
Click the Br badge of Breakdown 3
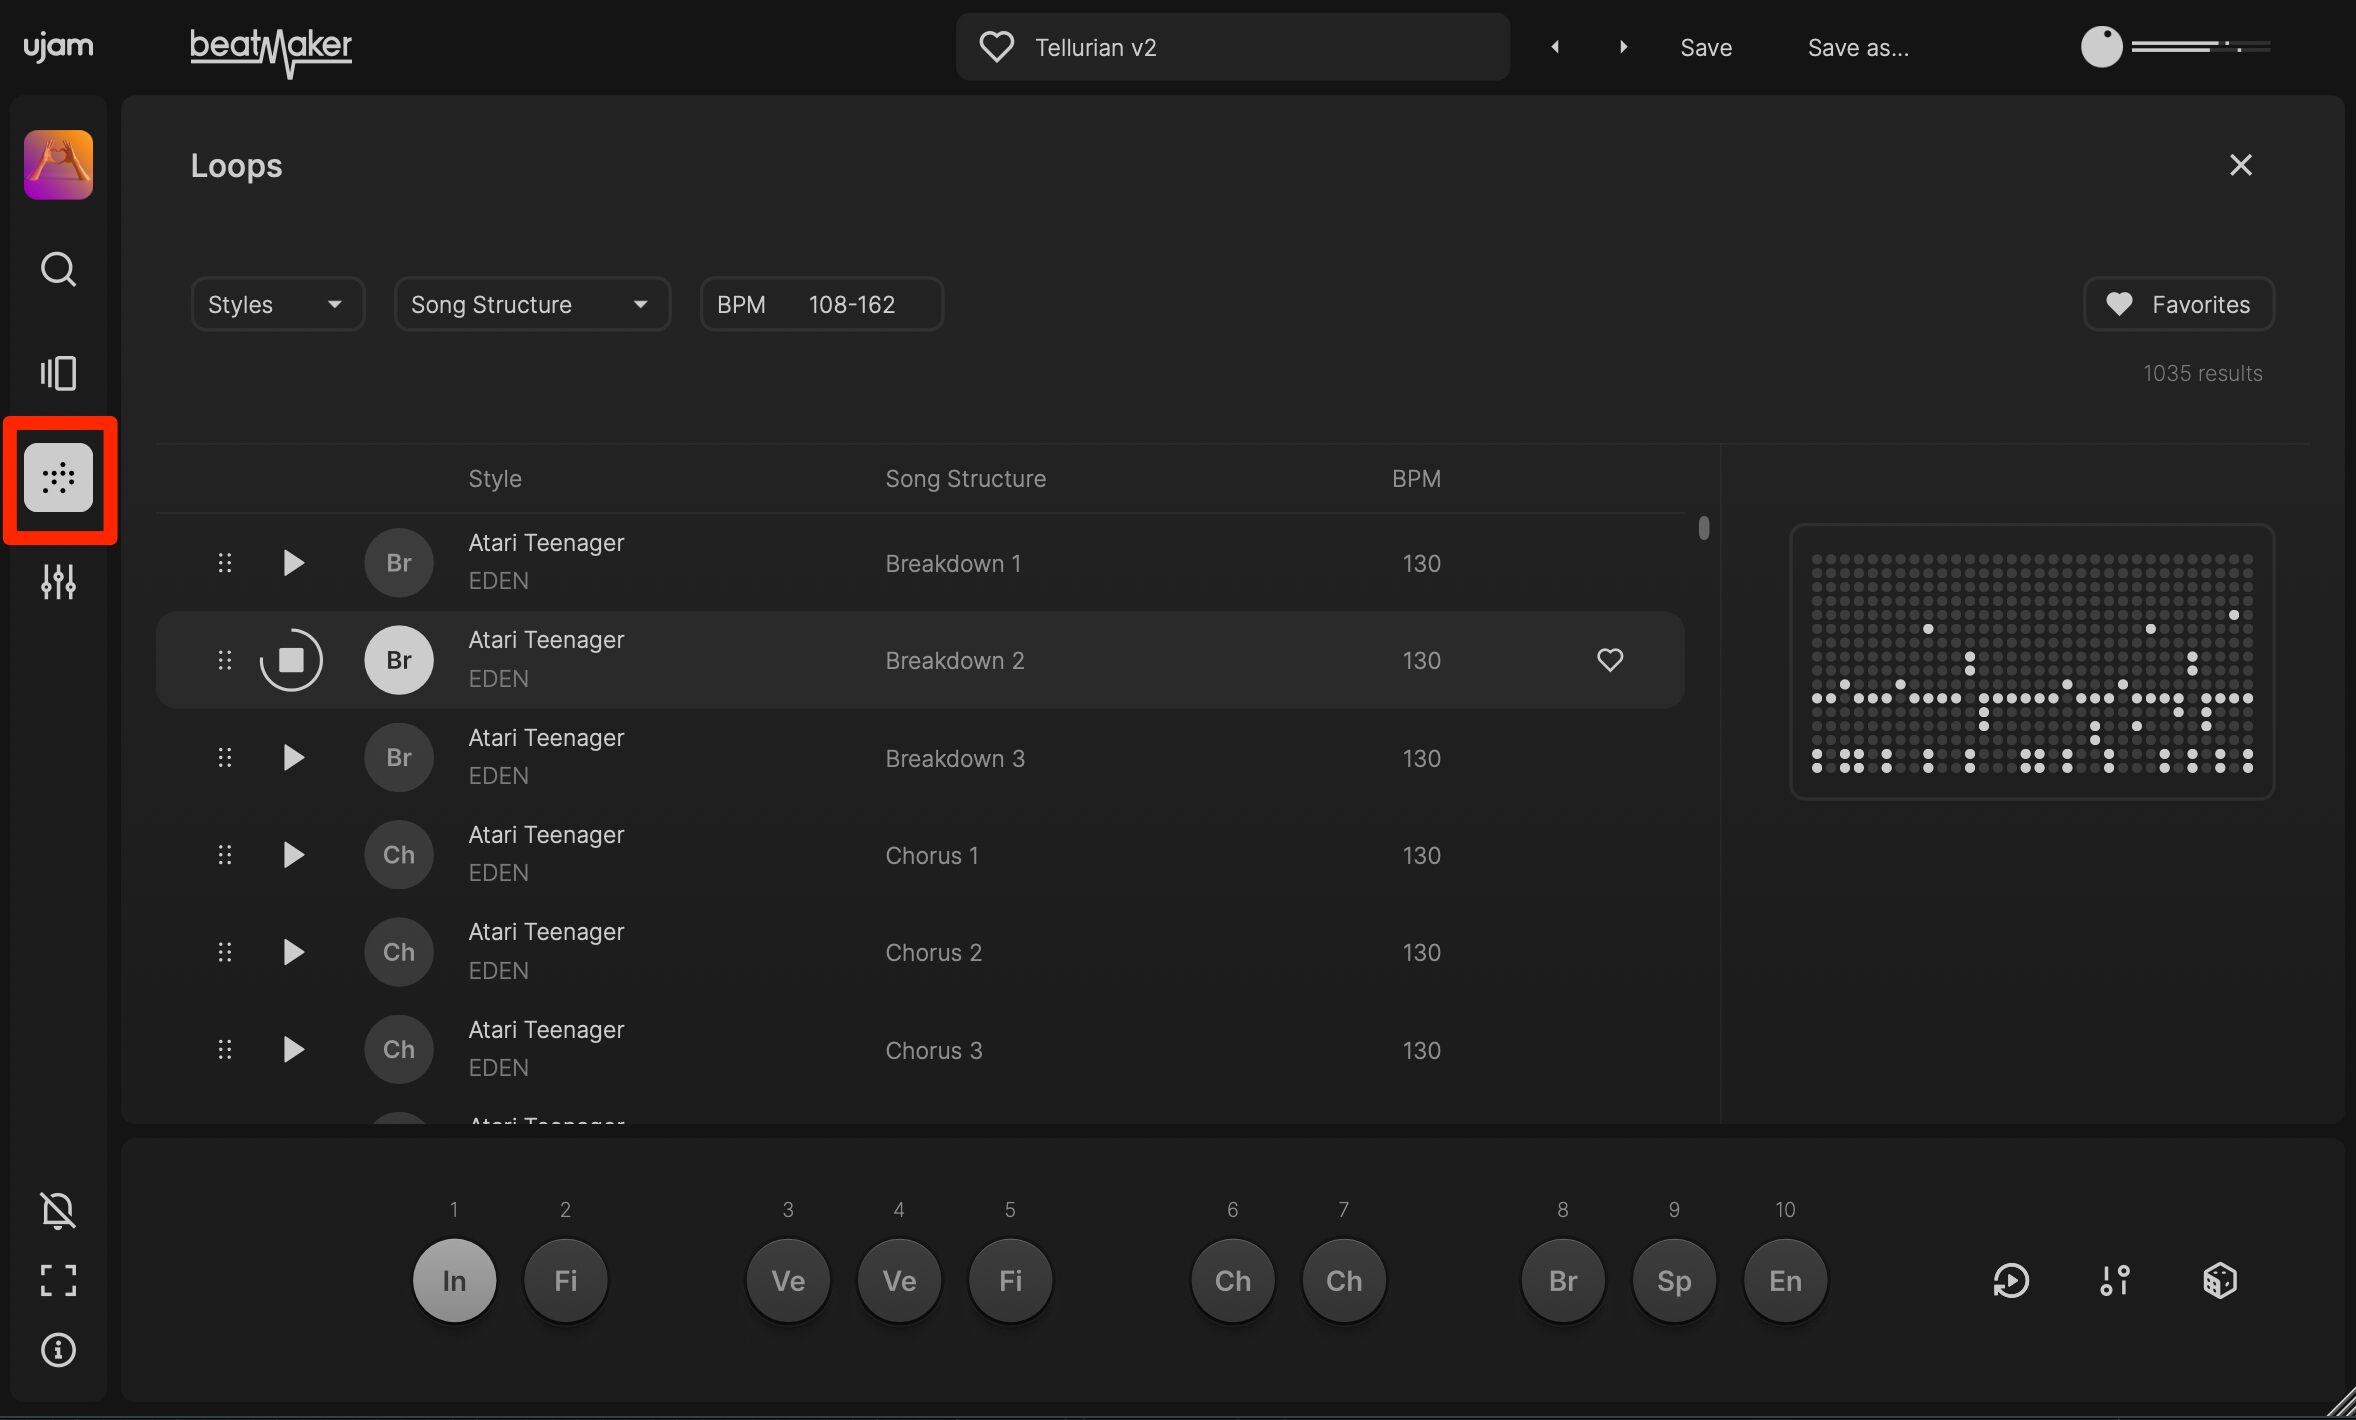pyautogui.click(x=399, y=758)
